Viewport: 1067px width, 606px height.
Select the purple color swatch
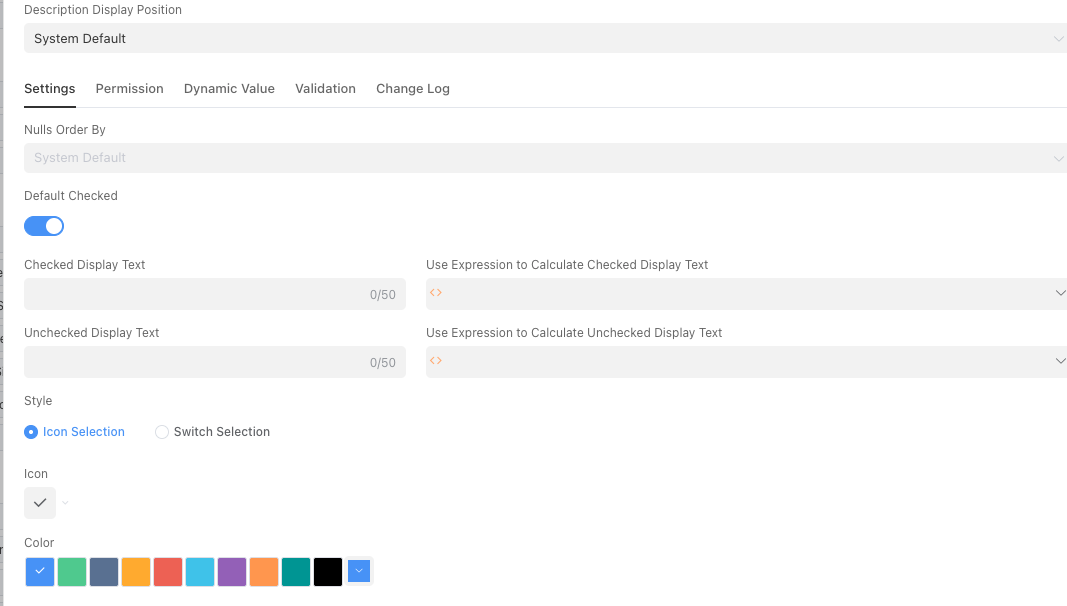click(232, 572)
